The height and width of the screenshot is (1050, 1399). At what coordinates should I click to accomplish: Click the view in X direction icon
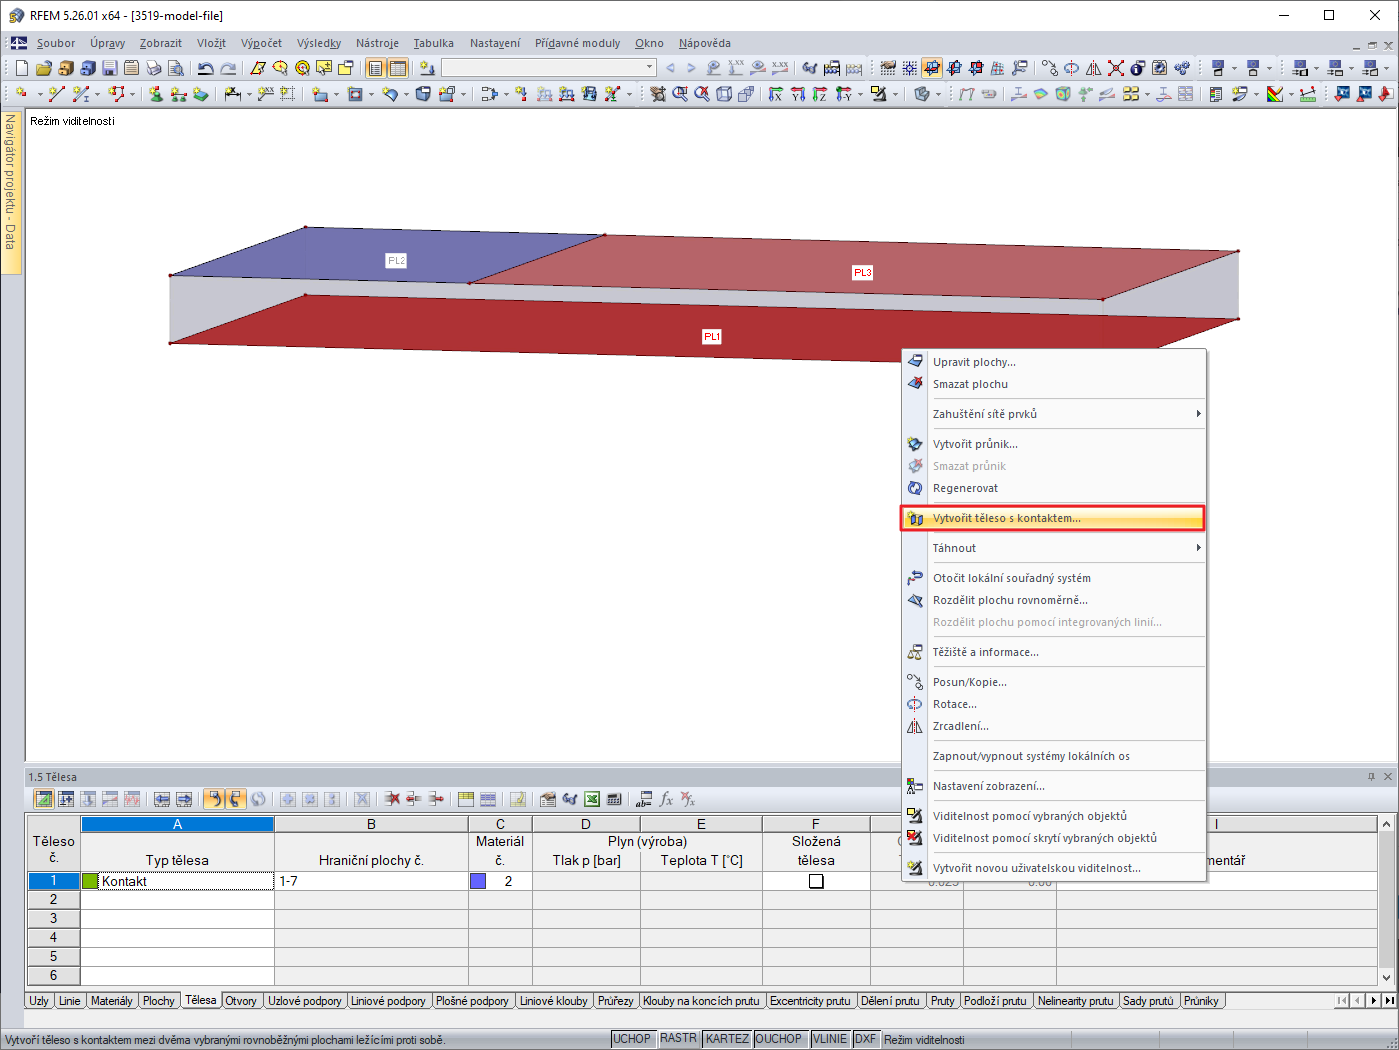775,94
